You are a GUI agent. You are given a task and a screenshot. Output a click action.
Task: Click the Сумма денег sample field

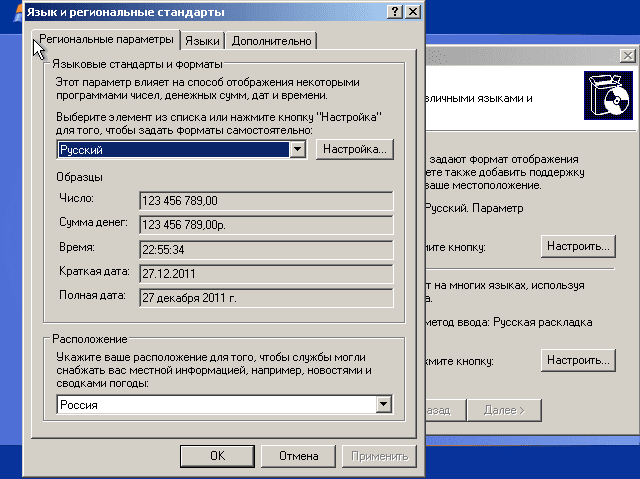click(x=266, y=225)
